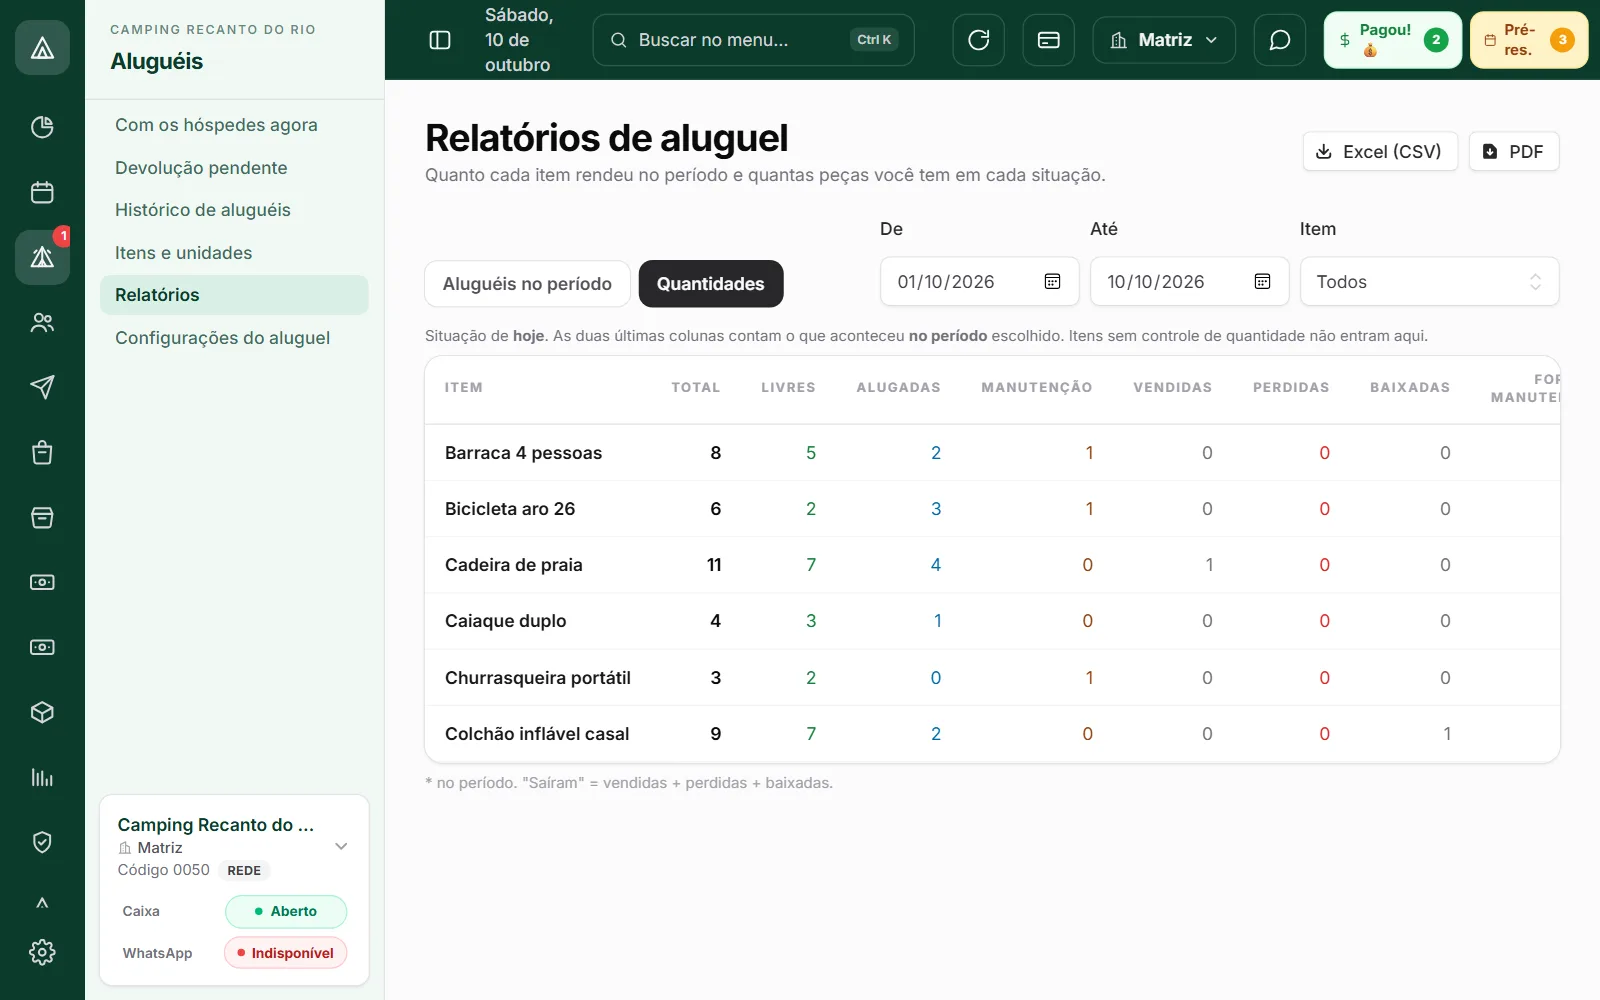Screen dimensions: 1600x1000
Task: Open calendar picker for Até date
Action: 1262,282
